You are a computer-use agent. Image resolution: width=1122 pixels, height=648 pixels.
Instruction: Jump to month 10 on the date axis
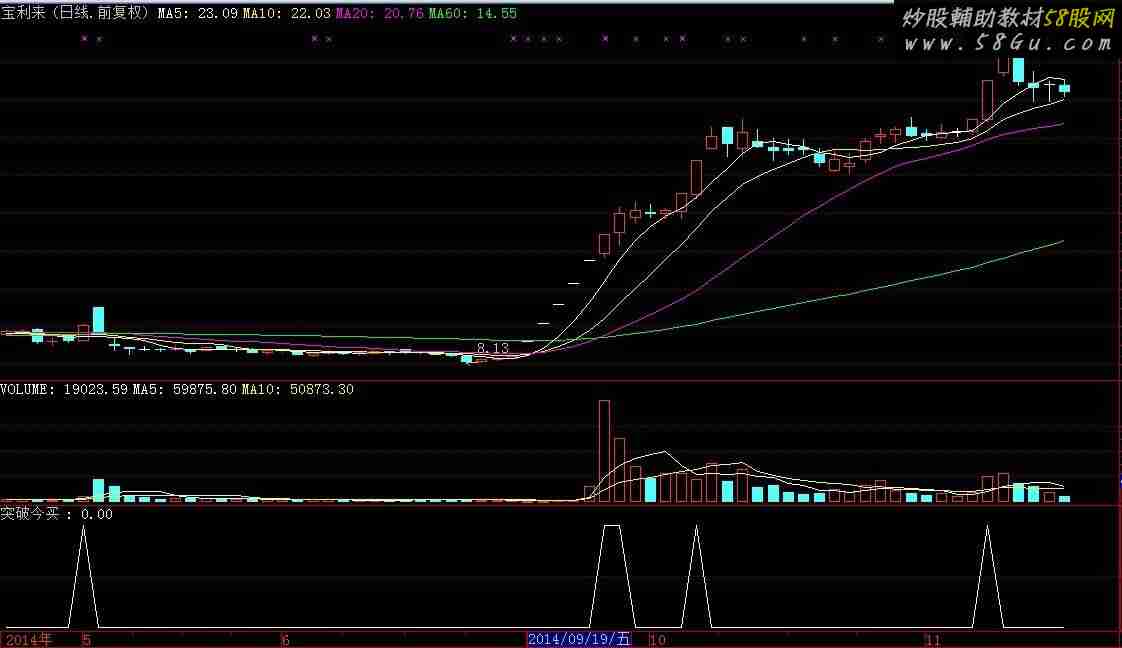click(657, 639)
